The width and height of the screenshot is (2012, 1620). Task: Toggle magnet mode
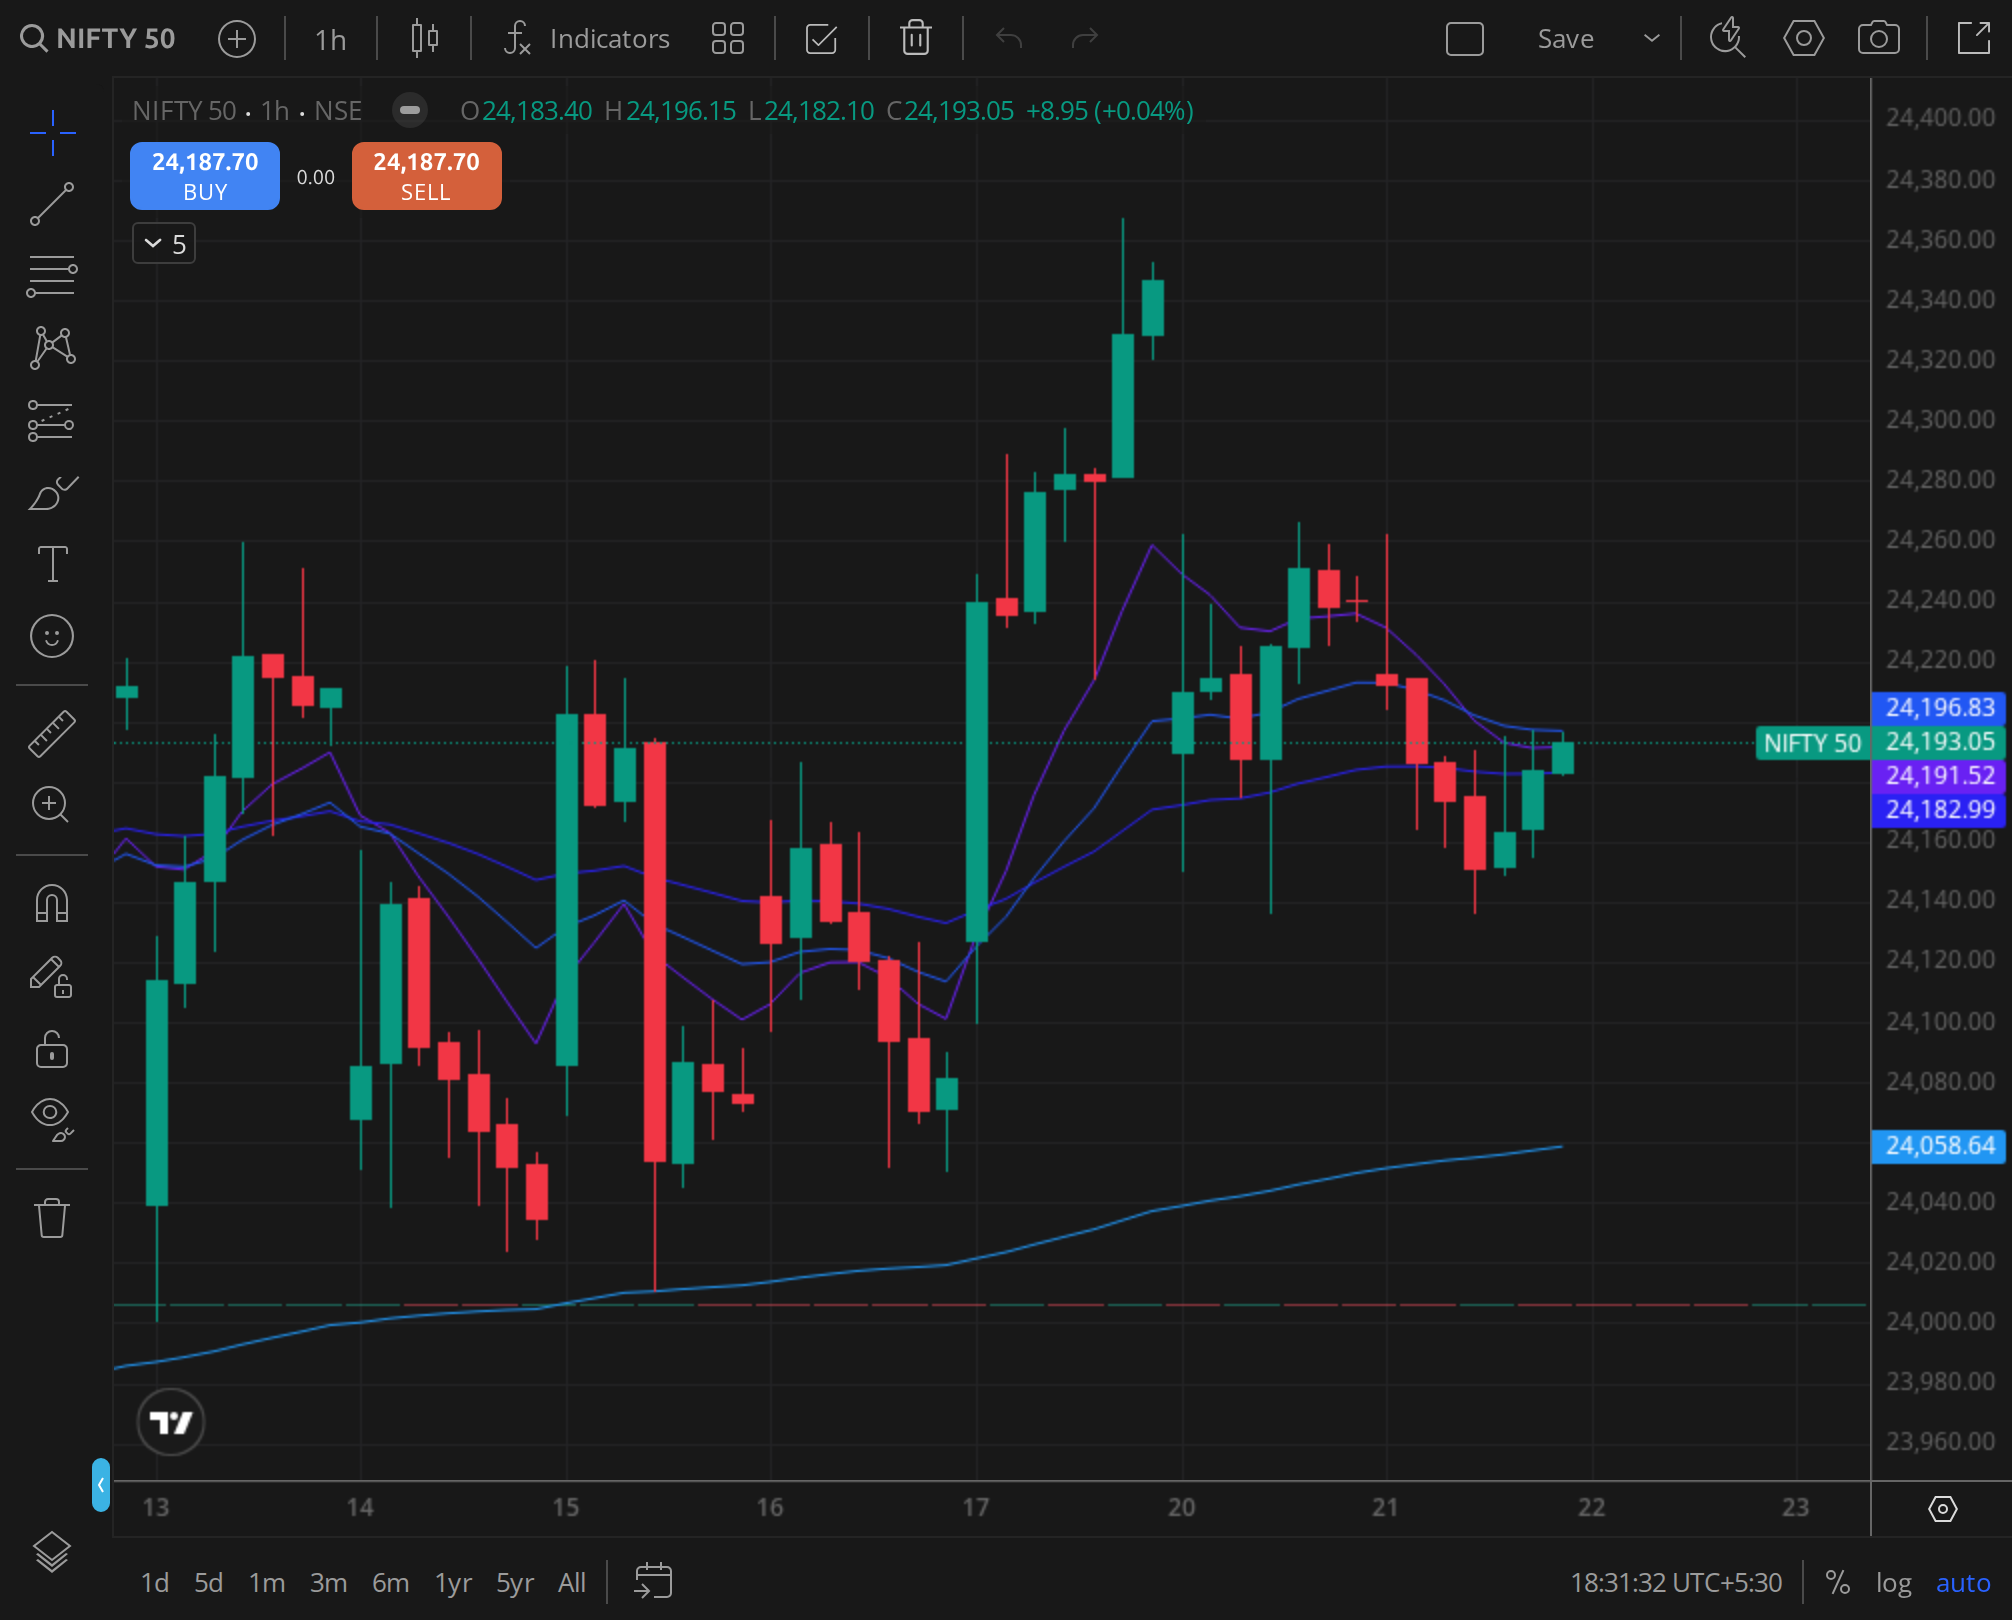52,903
